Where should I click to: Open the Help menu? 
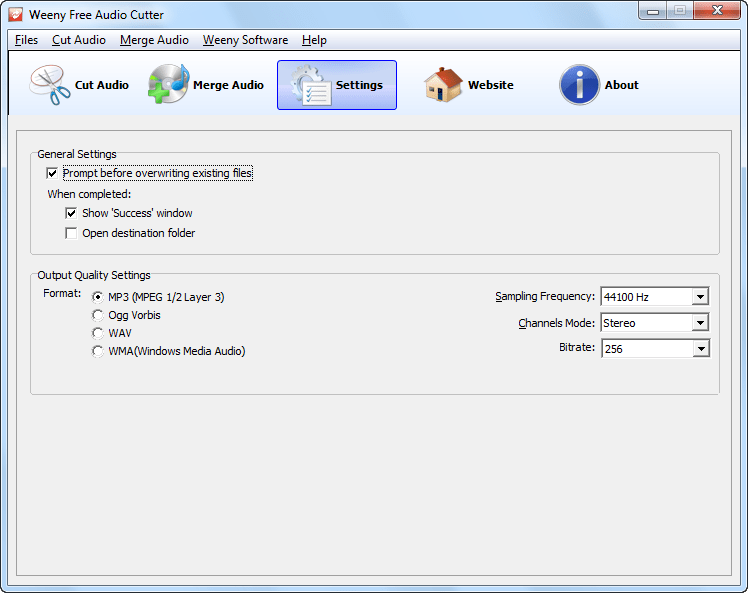click(314, 40)
